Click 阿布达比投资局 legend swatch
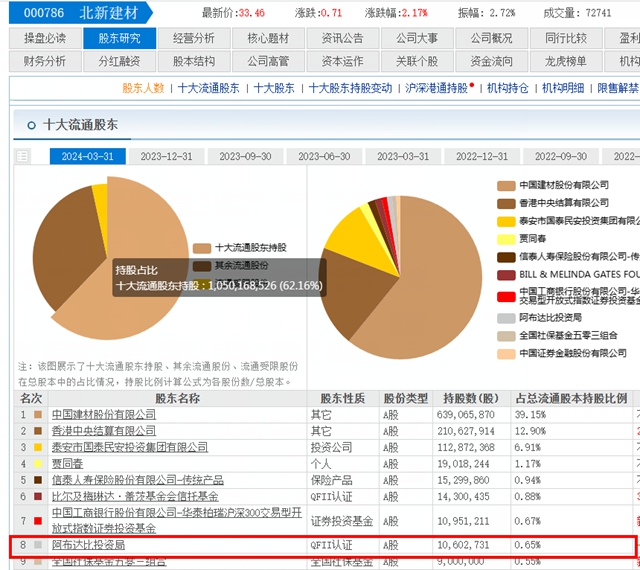Screen dimensions: 640x570 point(506,318)
